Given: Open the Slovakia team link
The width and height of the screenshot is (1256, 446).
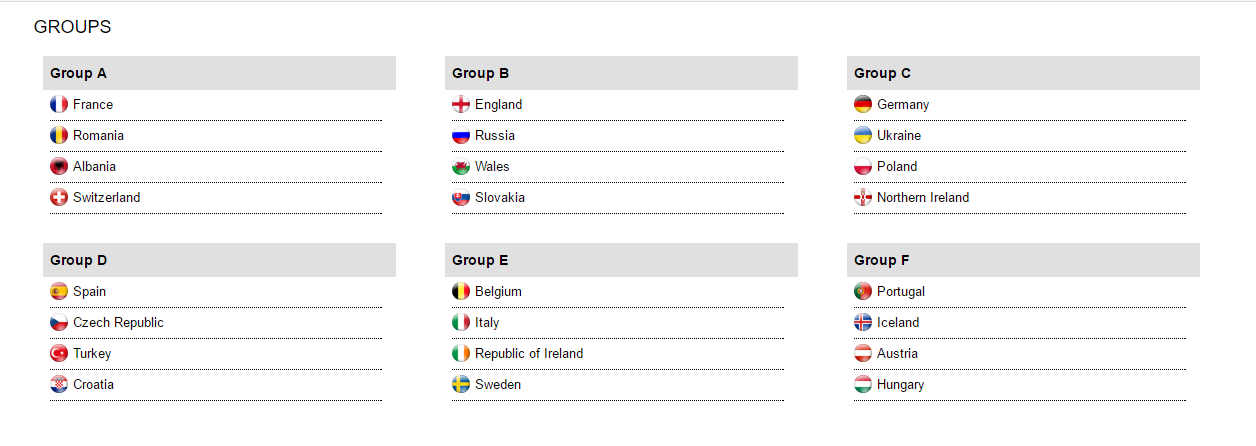Looking at the screenshot, I should 500,197.
